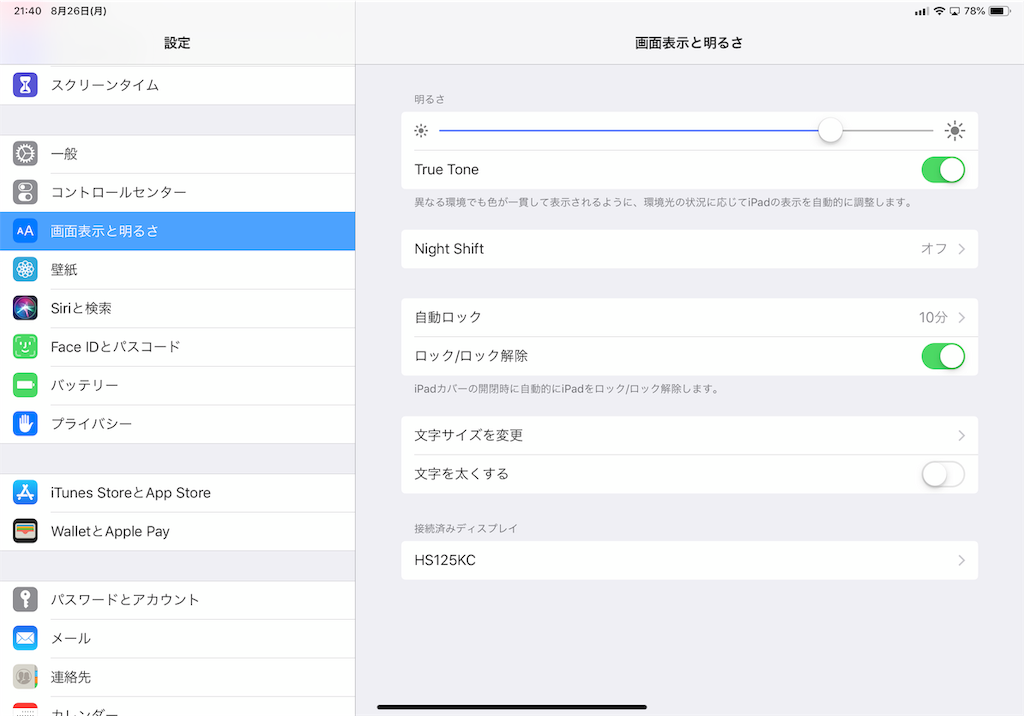Open プライバシー settings
The image size is (1024, 716).
point(178,423)
